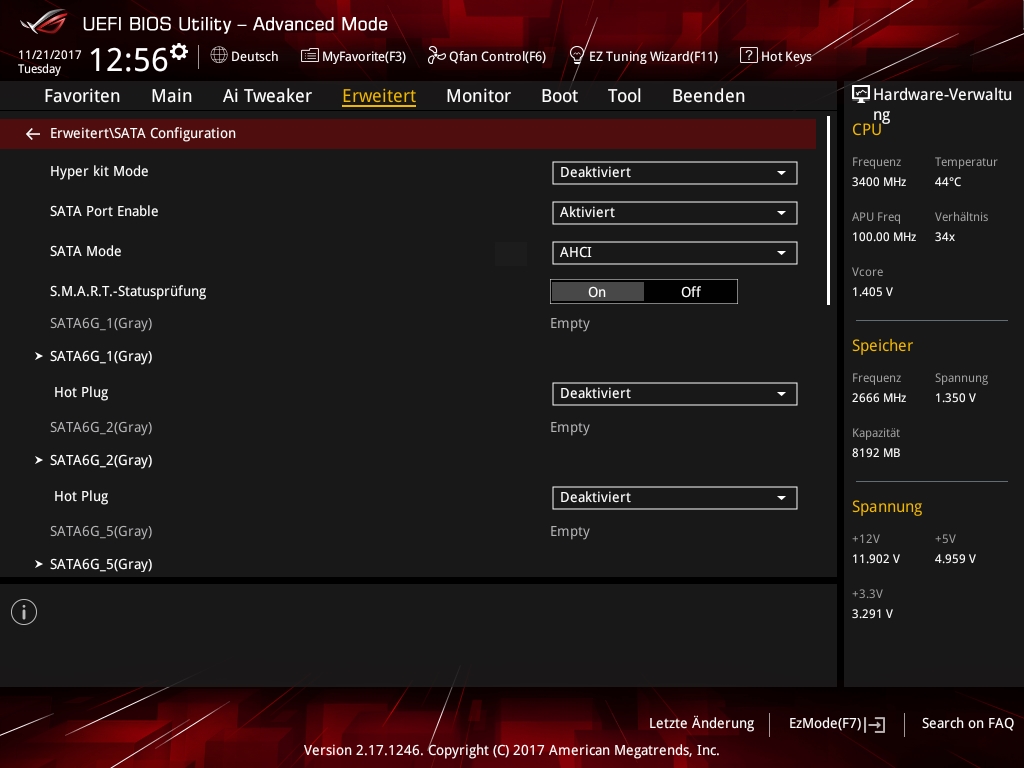Click the back arrow in SATA Configuration breadcrumb

click(33, 133)
